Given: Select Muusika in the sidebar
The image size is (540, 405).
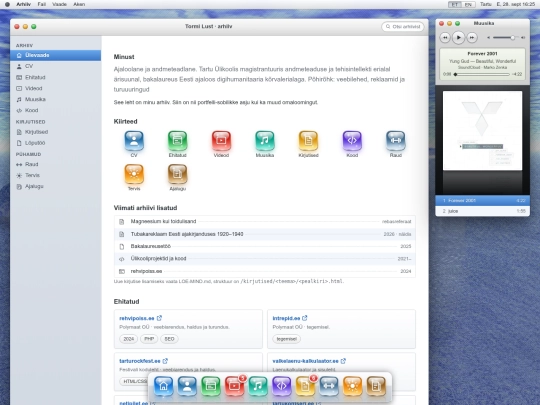Looking at the screenshot, I should tap(55, 99).
